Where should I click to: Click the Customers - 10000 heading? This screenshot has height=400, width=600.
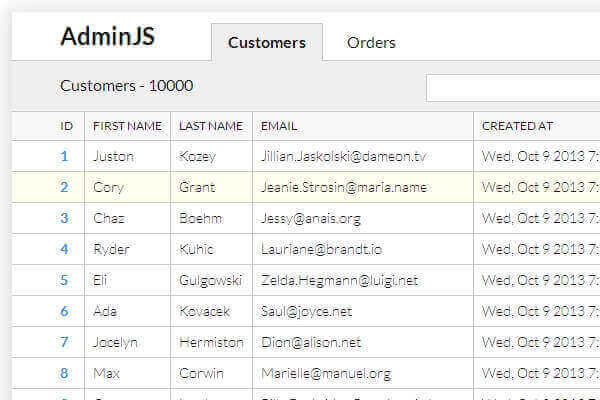[x=127, y=86]
